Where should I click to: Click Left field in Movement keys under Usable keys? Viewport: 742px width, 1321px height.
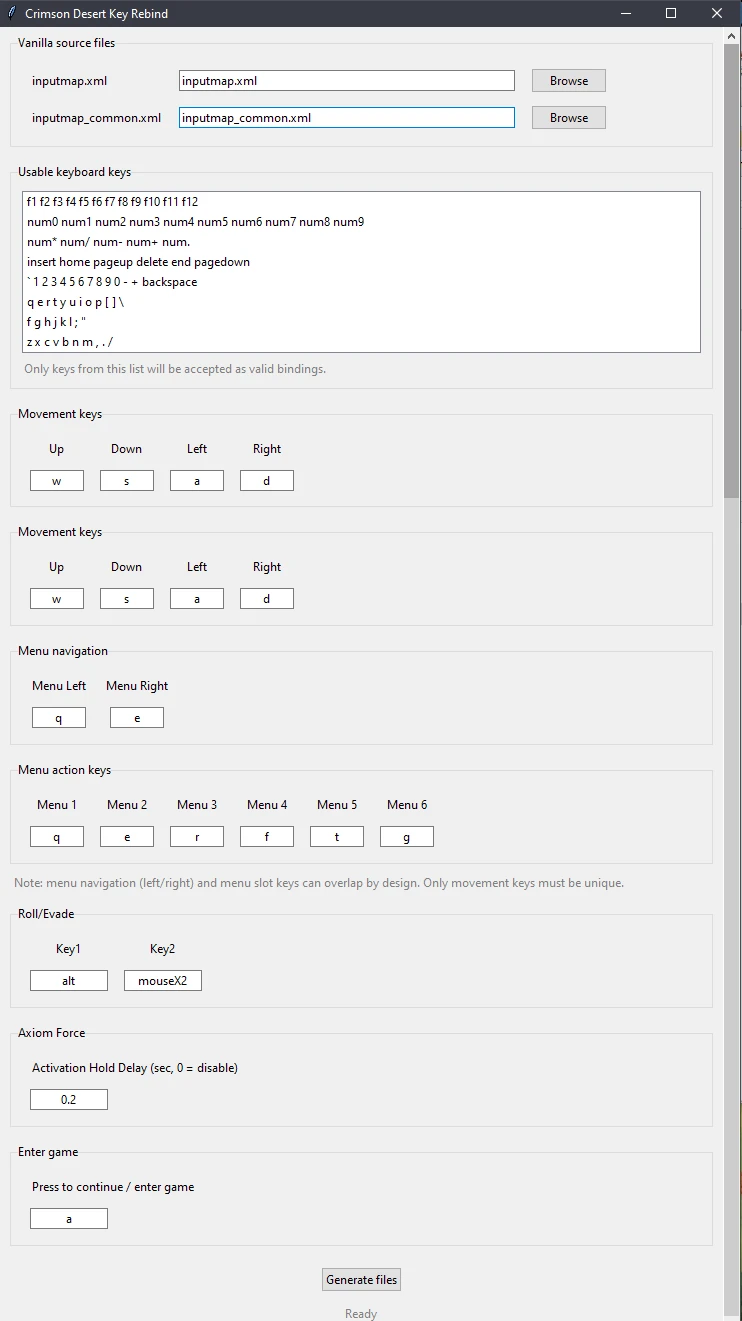[197, 481]
